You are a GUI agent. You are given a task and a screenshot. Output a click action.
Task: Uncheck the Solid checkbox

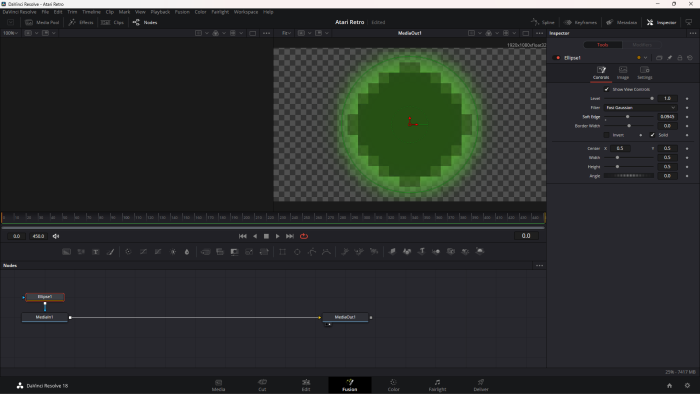pyautogui.click(x=652, y=135)
